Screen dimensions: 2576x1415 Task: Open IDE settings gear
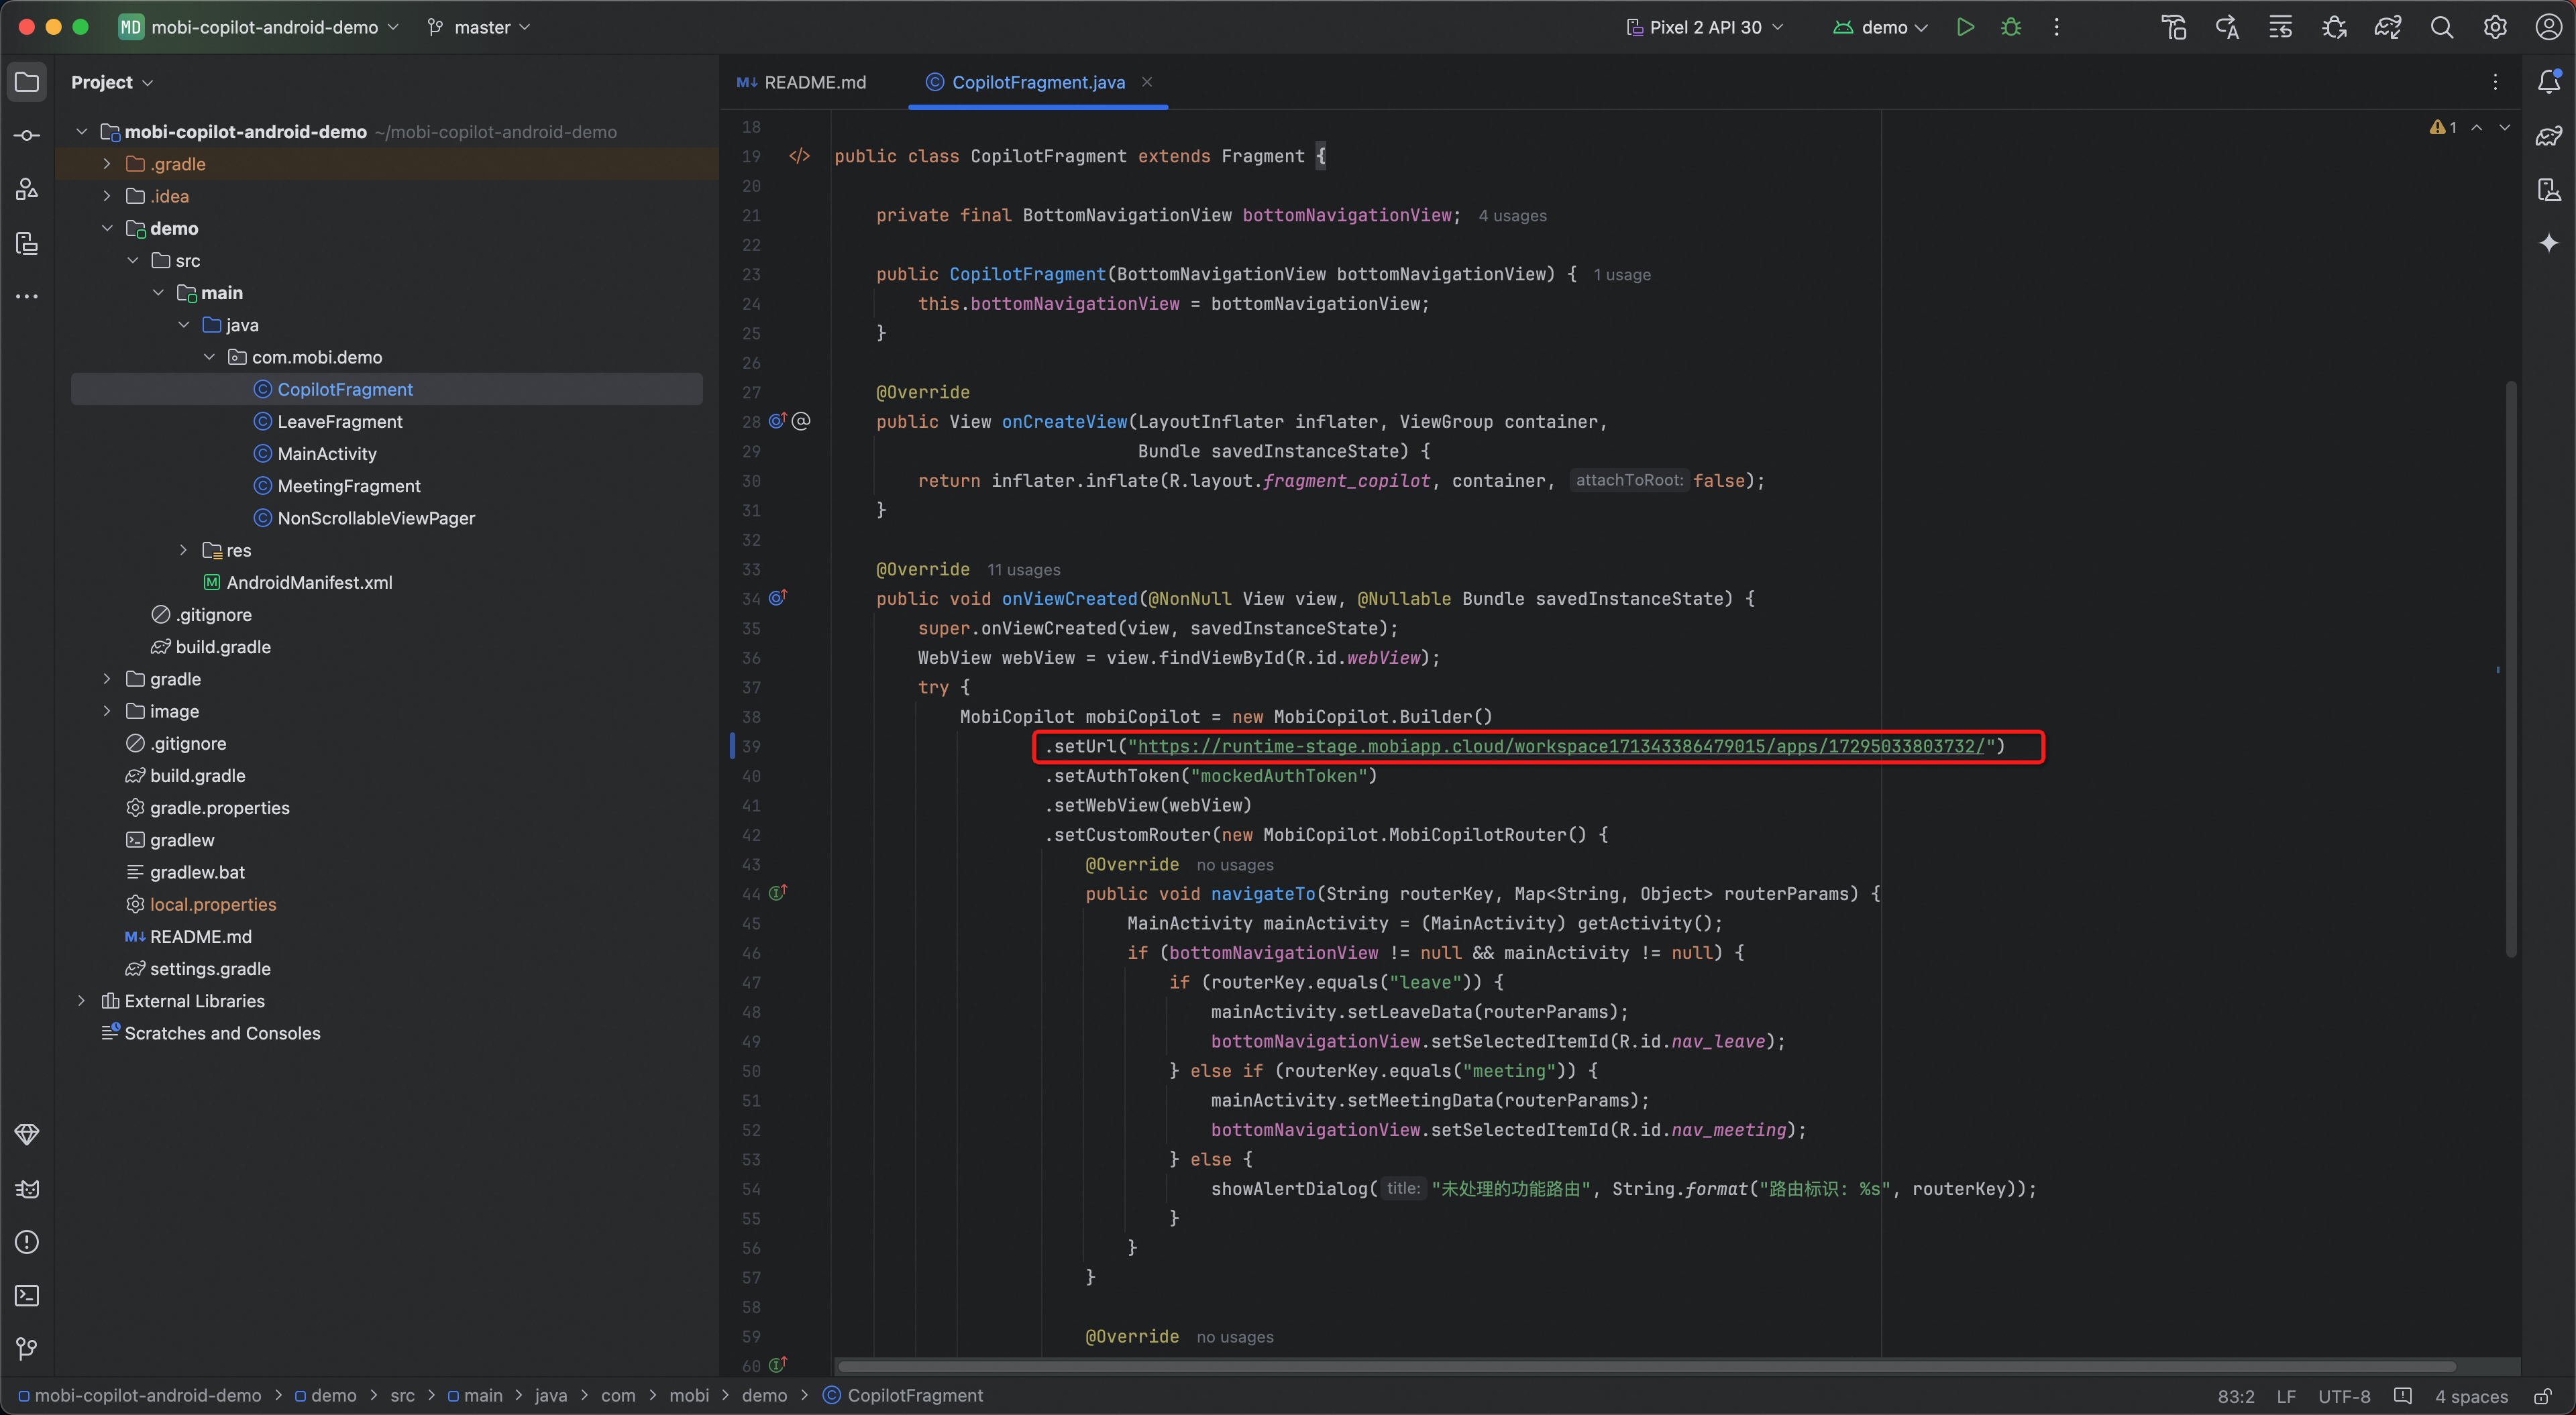click(2495, 27)
